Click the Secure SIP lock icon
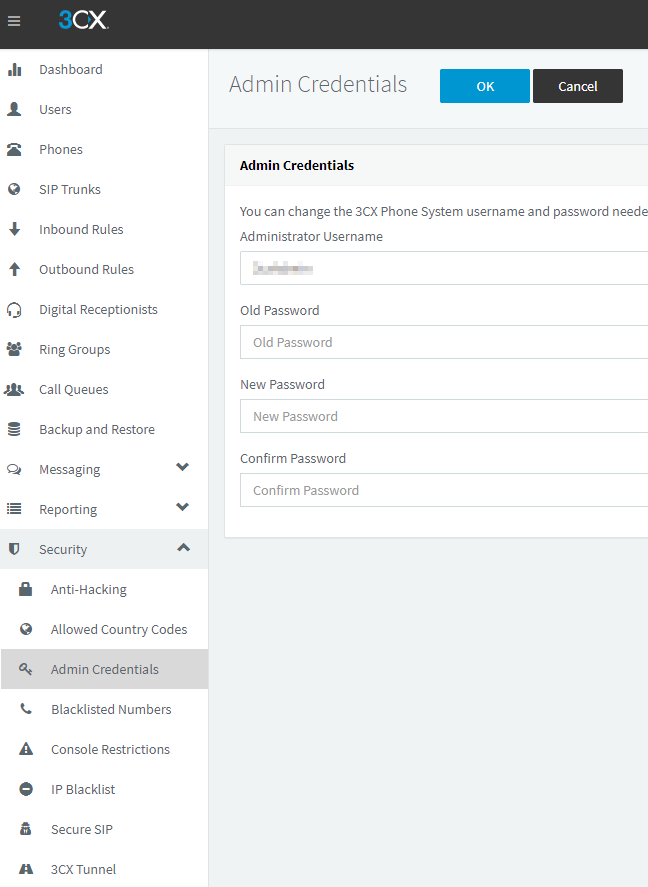Screen dimensions: 648x887 (25, 829)
